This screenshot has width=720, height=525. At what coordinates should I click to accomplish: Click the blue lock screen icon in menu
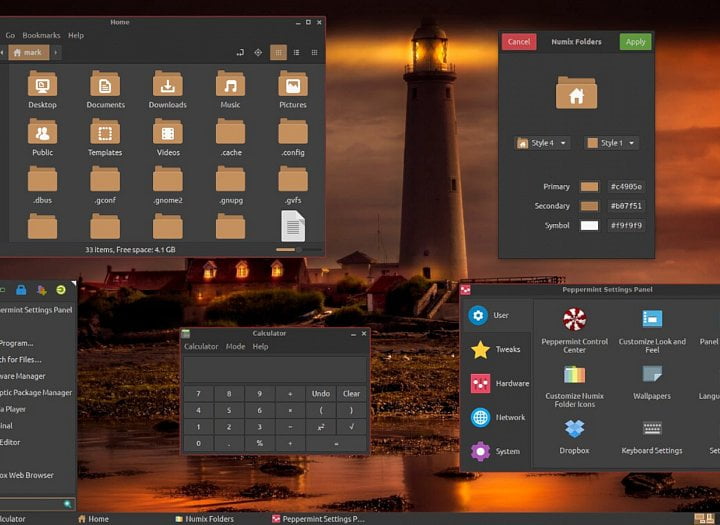pyautogui.click(x=21, y=290)
